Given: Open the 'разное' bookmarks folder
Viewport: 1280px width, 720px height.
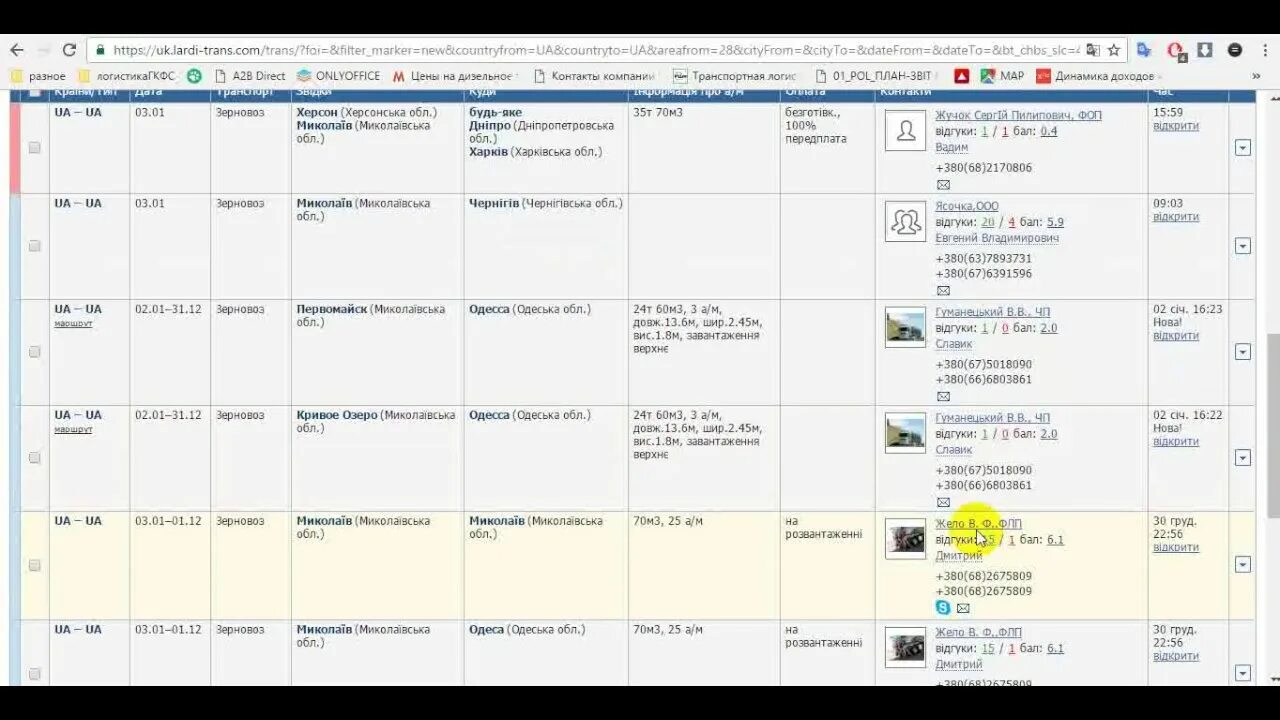Looking at the screenshot, I should pyautogui.click(x=38, y=76).
